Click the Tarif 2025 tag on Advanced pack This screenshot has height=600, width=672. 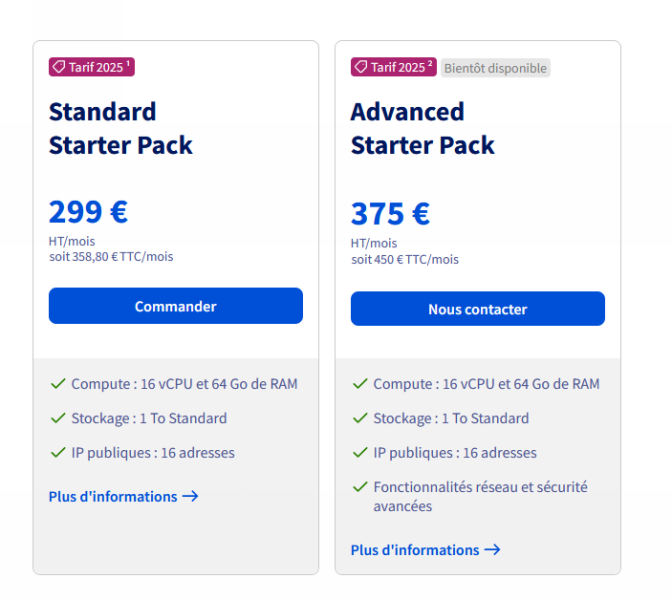coord(393,67)
